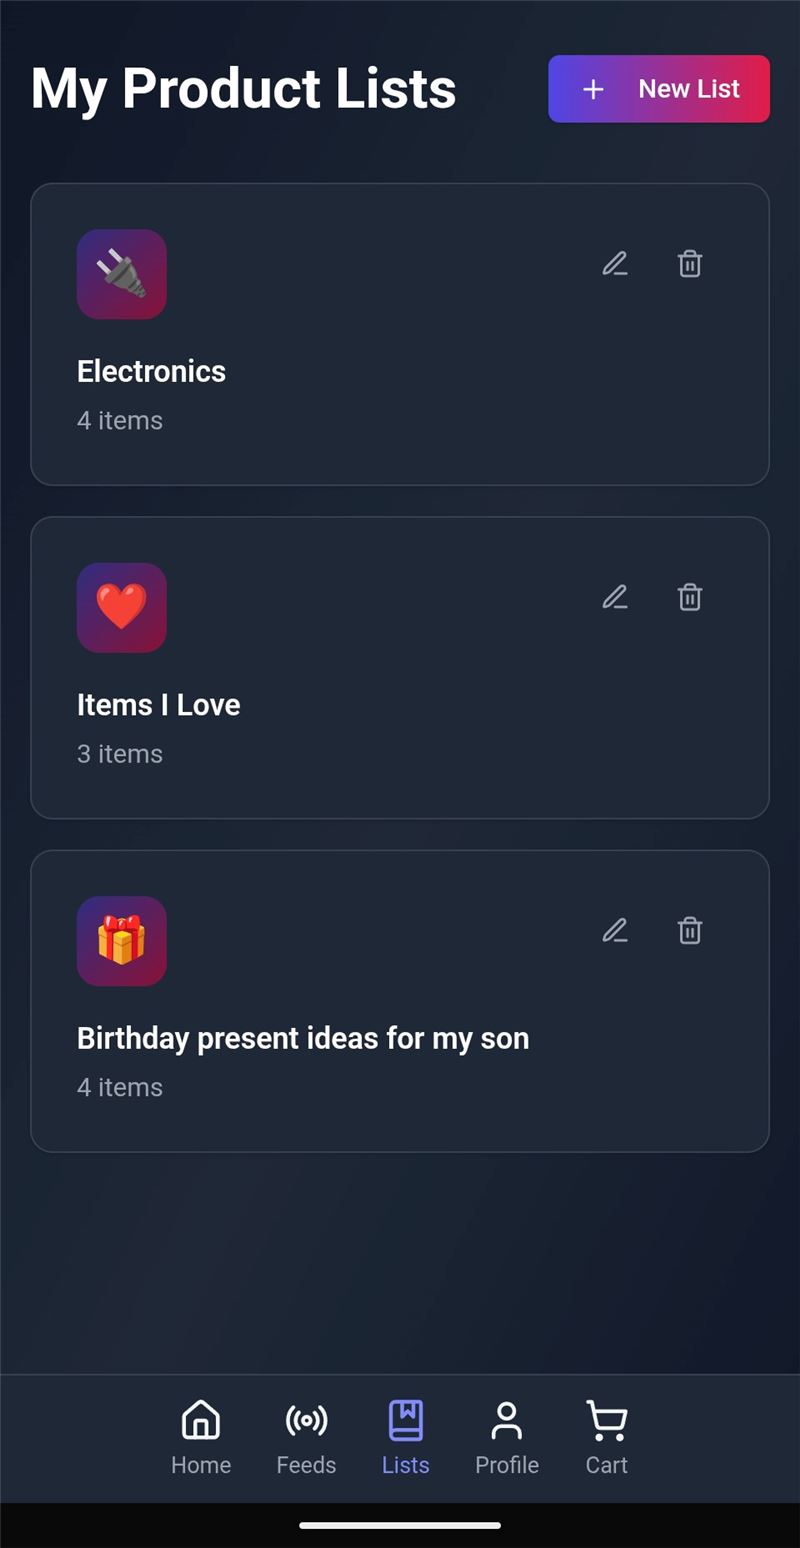Viewport: 800px width, 1548px height.
Task: Delete the Electronics list via trash icon
Action: [x=690, y=264]
